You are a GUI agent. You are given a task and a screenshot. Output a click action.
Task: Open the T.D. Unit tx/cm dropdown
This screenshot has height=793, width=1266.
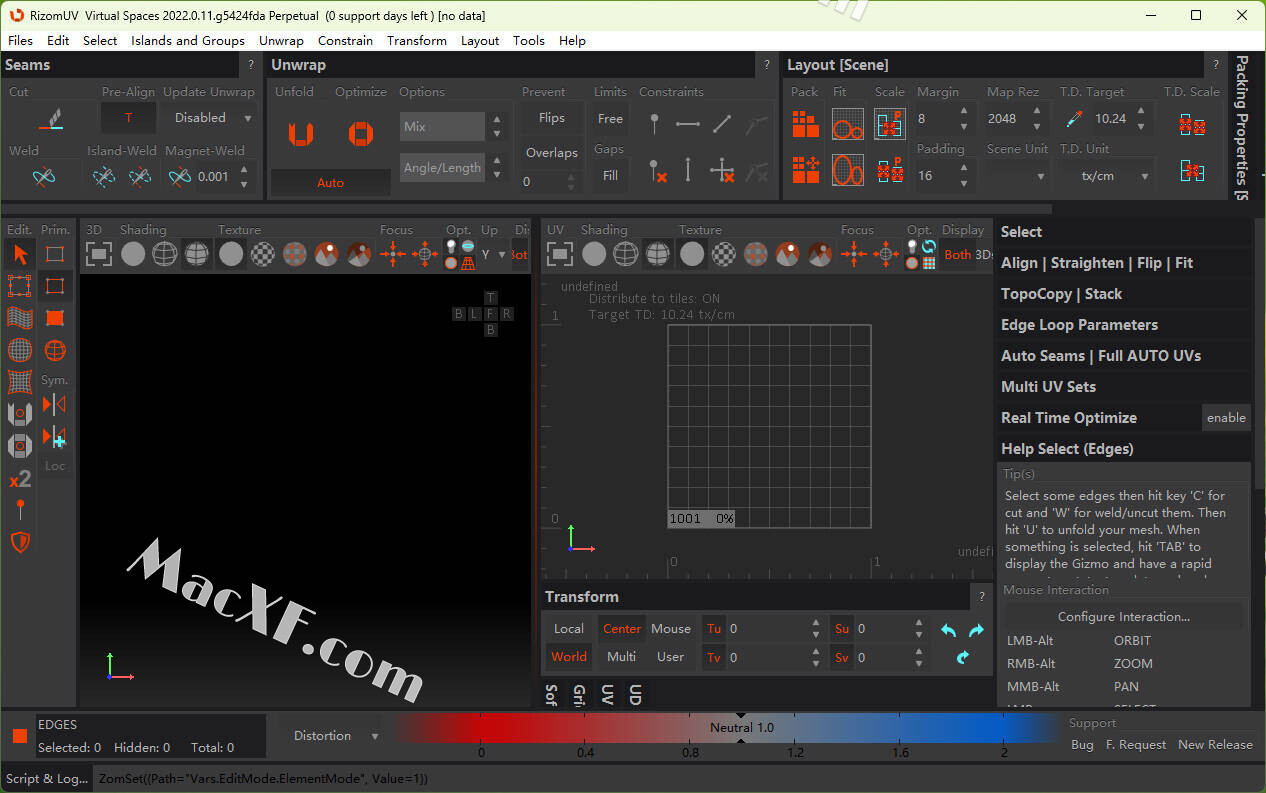pyautogui.click(x=1106, y=175)
